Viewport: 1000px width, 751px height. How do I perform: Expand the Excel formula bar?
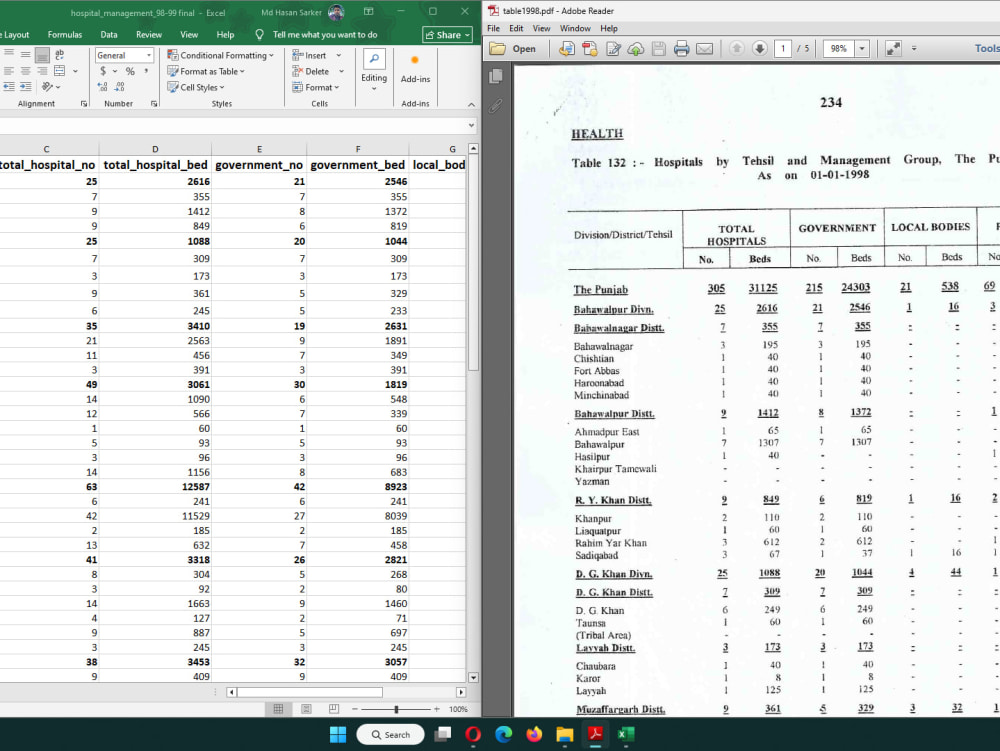coord(471,126)
